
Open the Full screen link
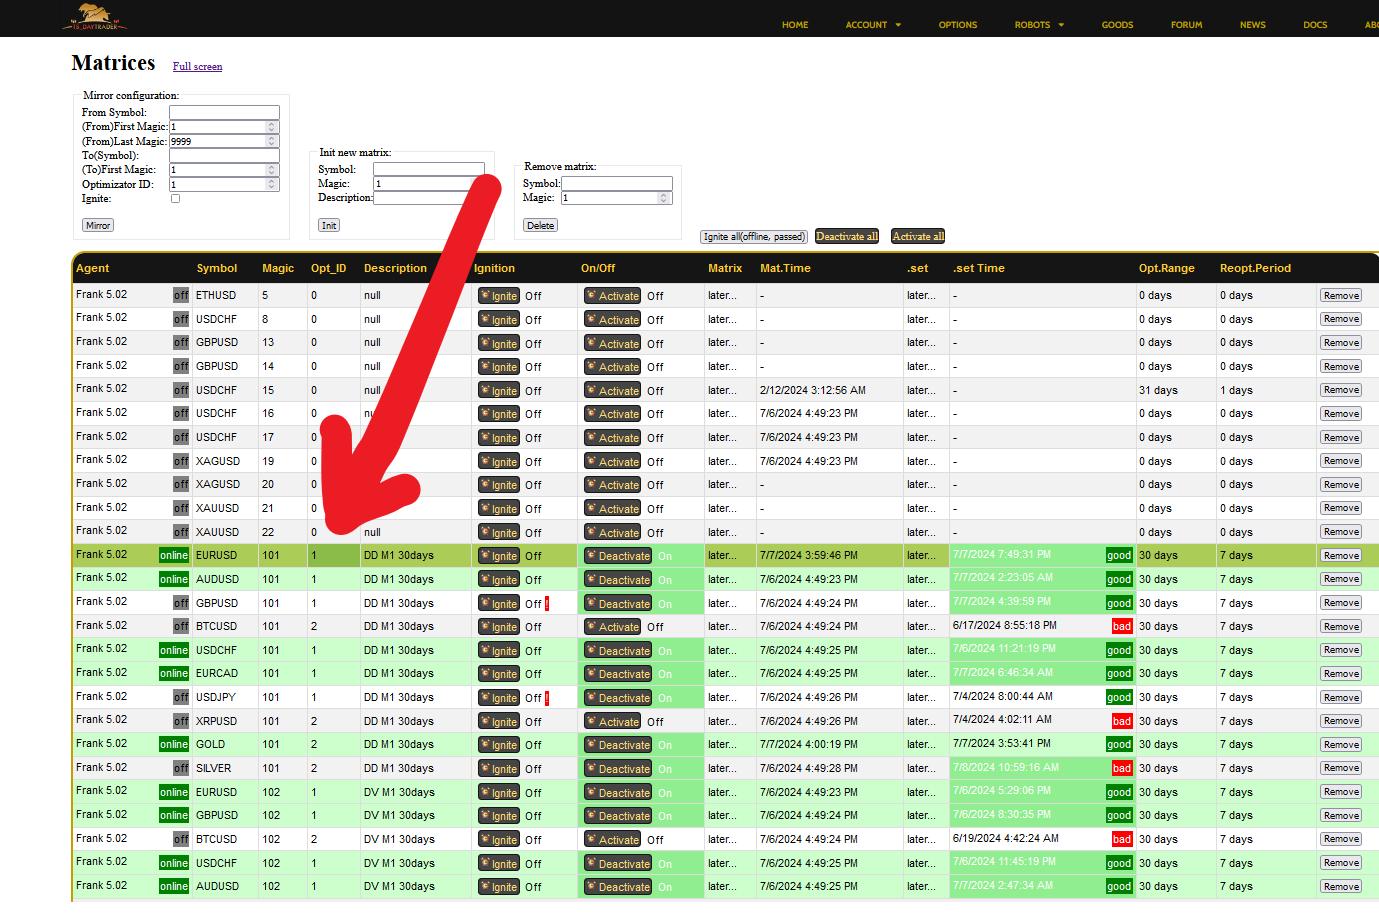pos(197,66)
